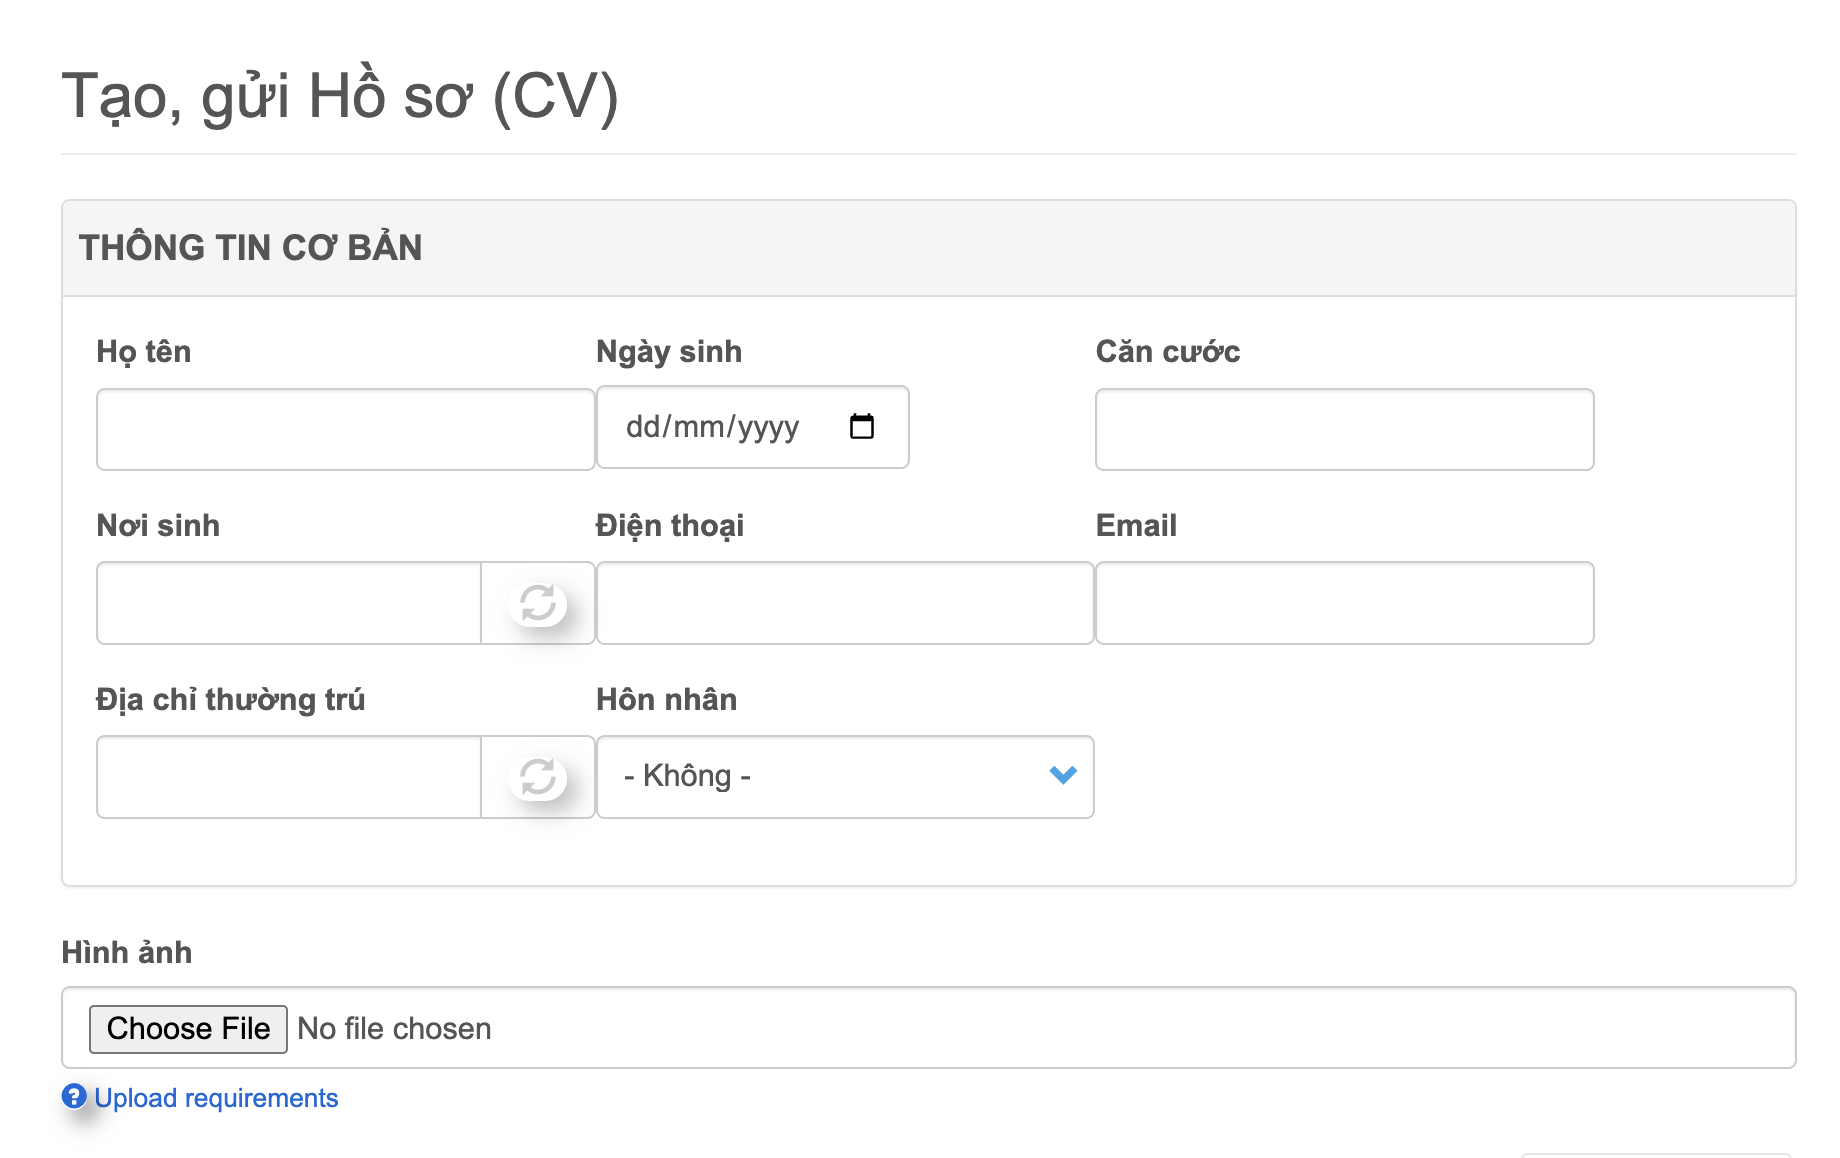Select the year segment of Ngày sinh
Viewport: 1840px width, 1158px height.
click(x=768, y=427)
